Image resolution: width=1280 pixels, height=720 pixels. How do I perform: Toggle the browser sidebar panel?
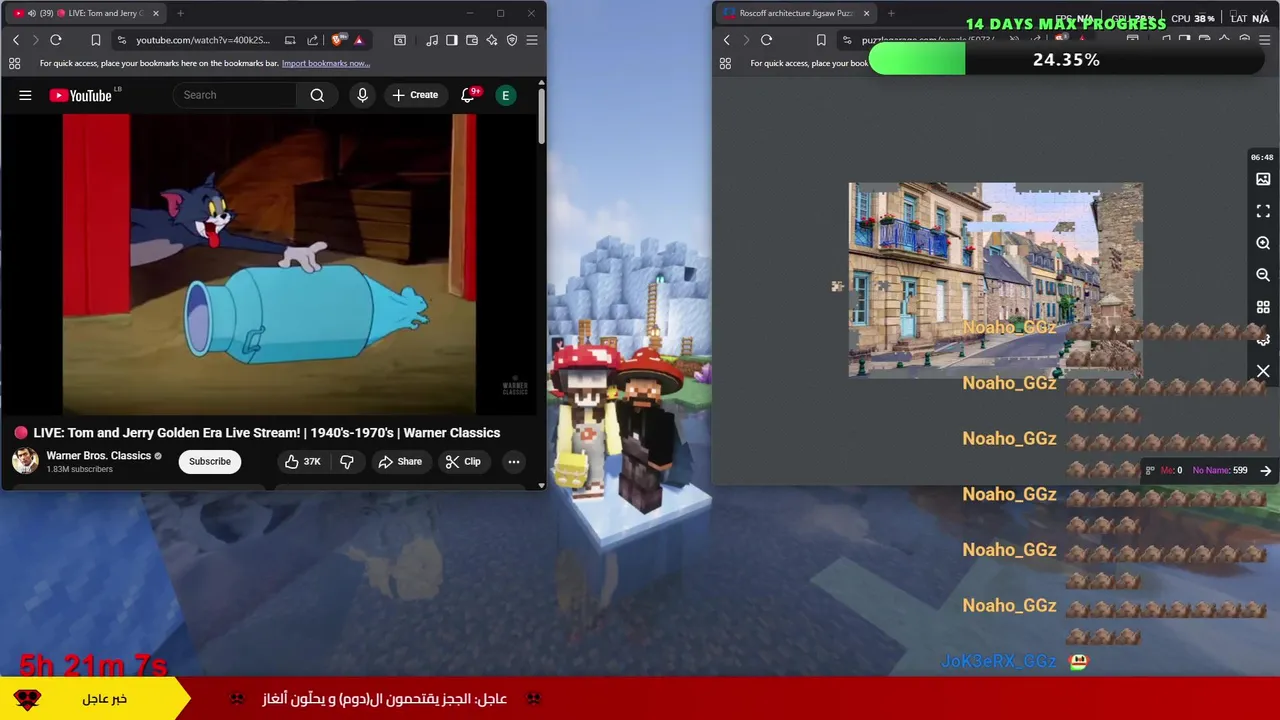(x=452, y=40)
